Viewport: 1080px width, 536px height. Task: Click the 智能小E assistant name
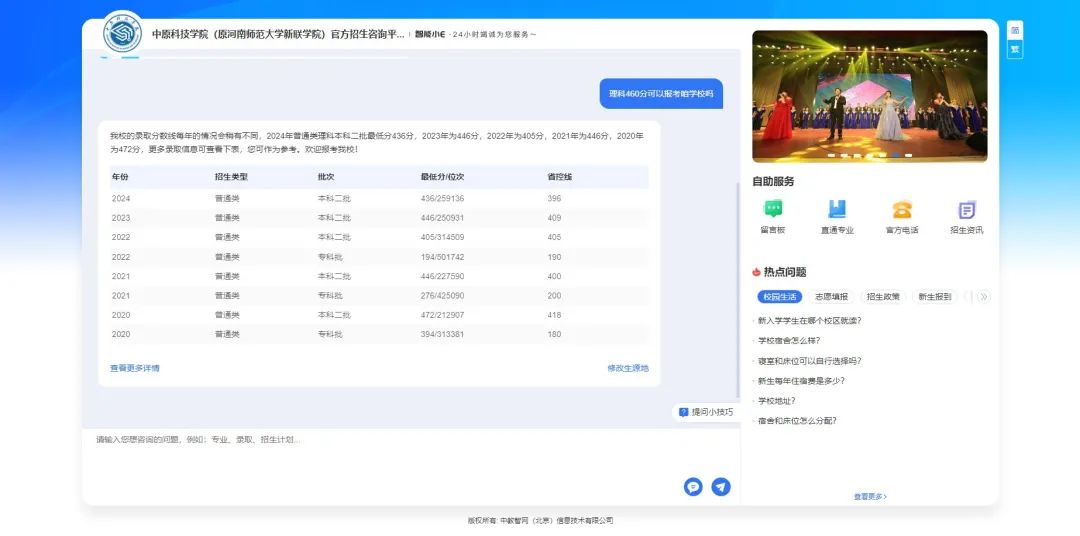[430, 34]
